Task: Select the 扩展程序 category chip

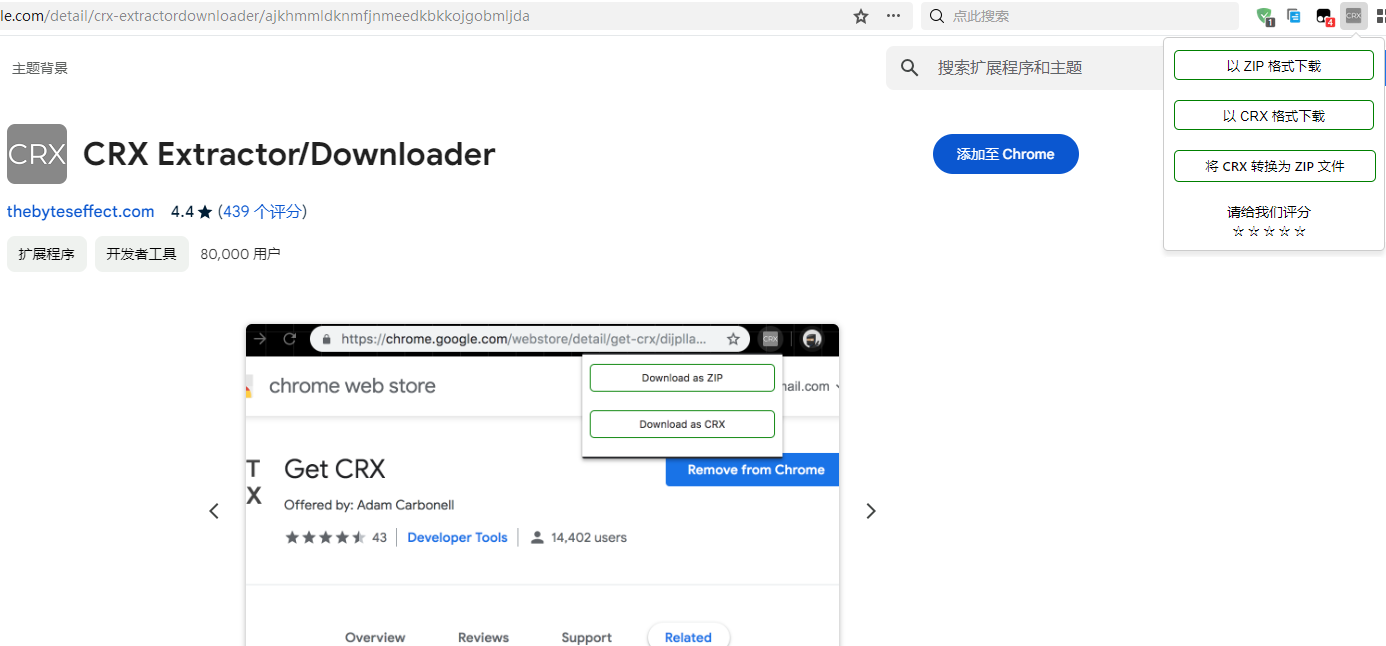Action: pyautogui.click(x=47, y=254)
